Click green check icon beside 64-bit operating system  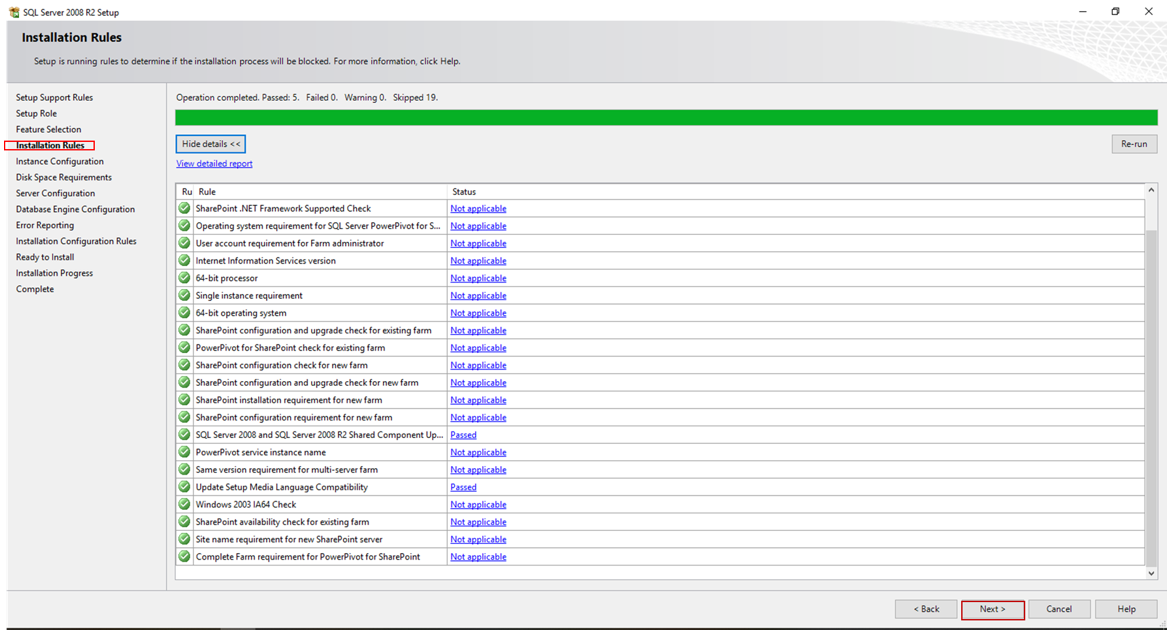[x=184, y=313]
